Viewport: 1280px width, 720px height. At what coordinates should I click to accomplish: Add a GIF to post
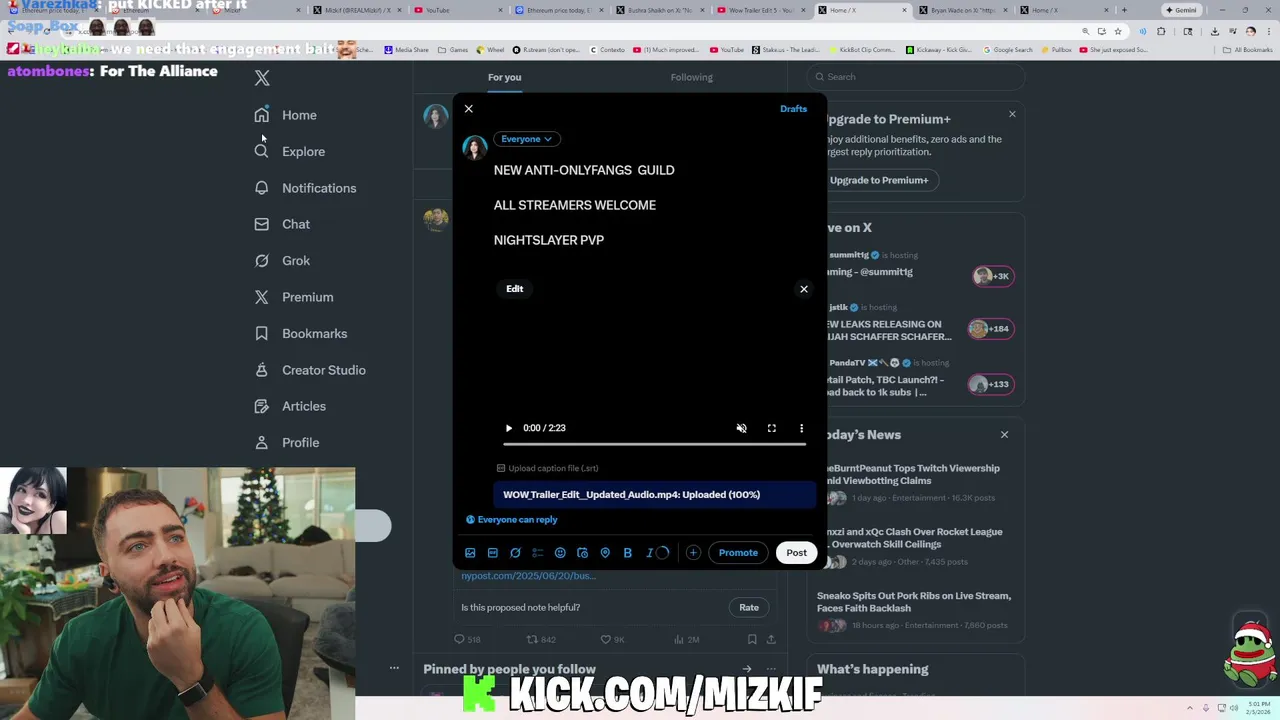pos(493,553)
